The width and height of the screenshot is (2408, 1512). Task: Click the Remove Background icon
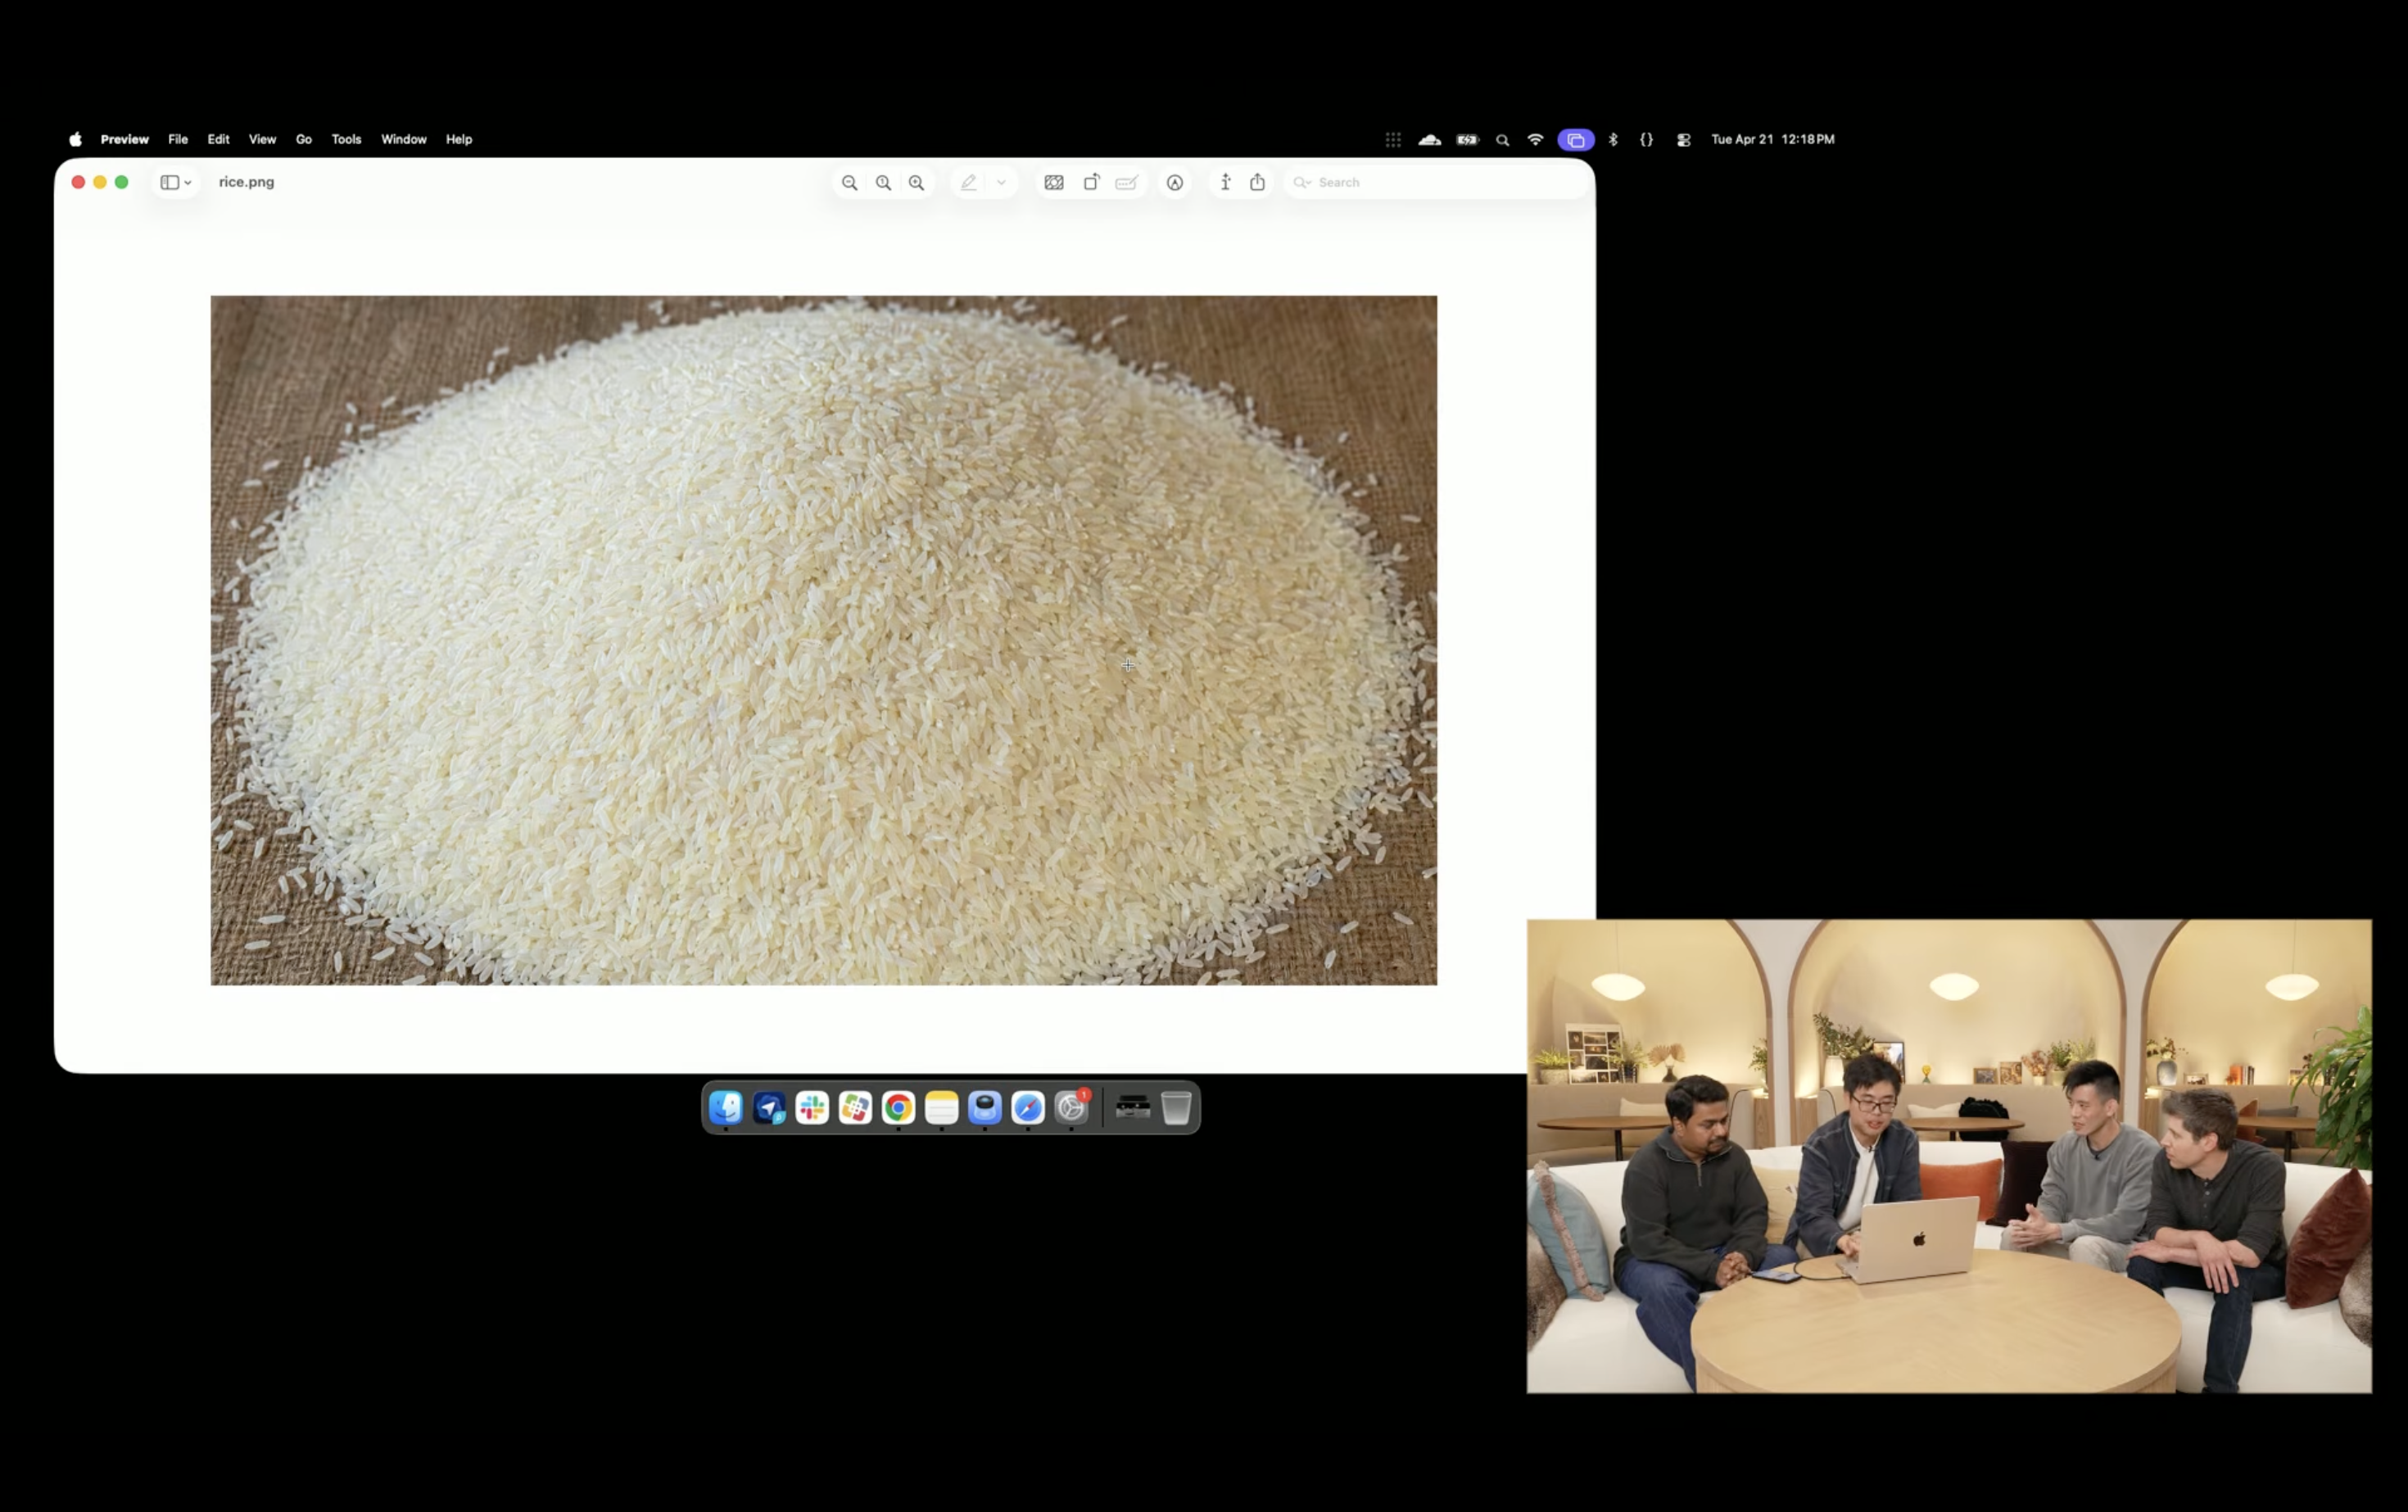[x=1054, y=183]
